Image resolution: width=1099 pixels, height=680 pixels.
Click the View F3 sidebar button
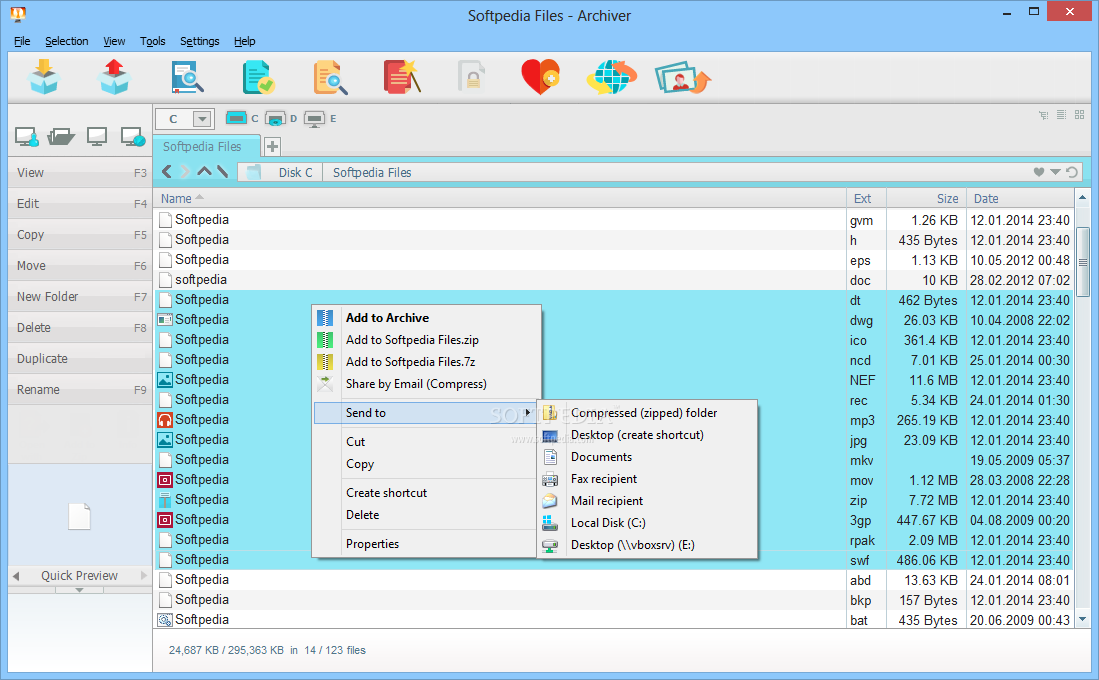[80, 172]
